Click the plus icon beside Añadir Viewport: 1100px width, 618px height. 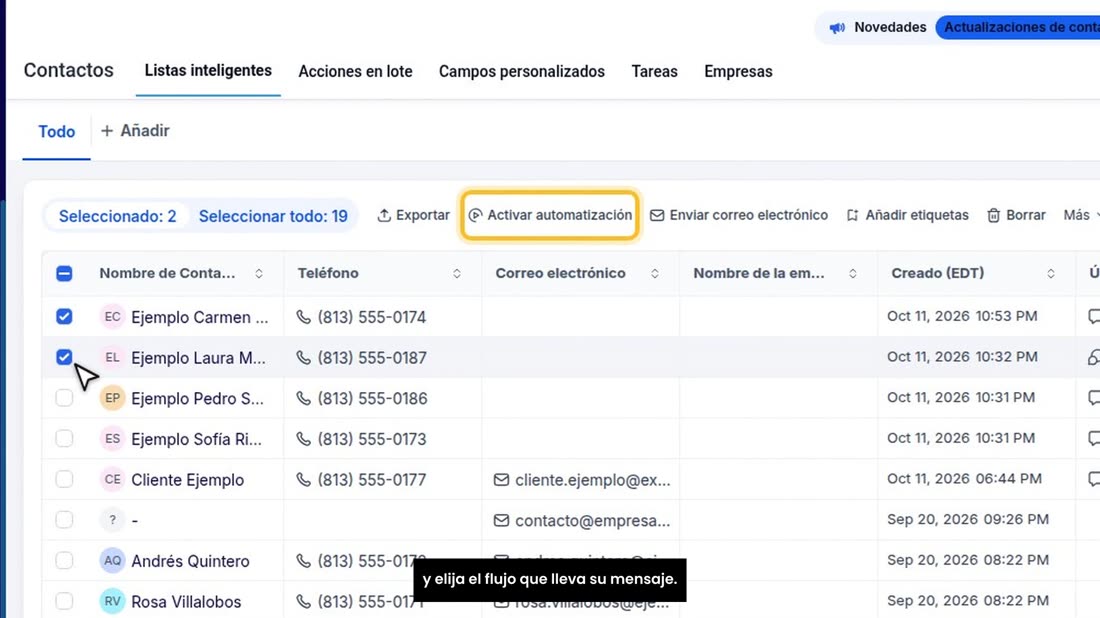point(107,131)
